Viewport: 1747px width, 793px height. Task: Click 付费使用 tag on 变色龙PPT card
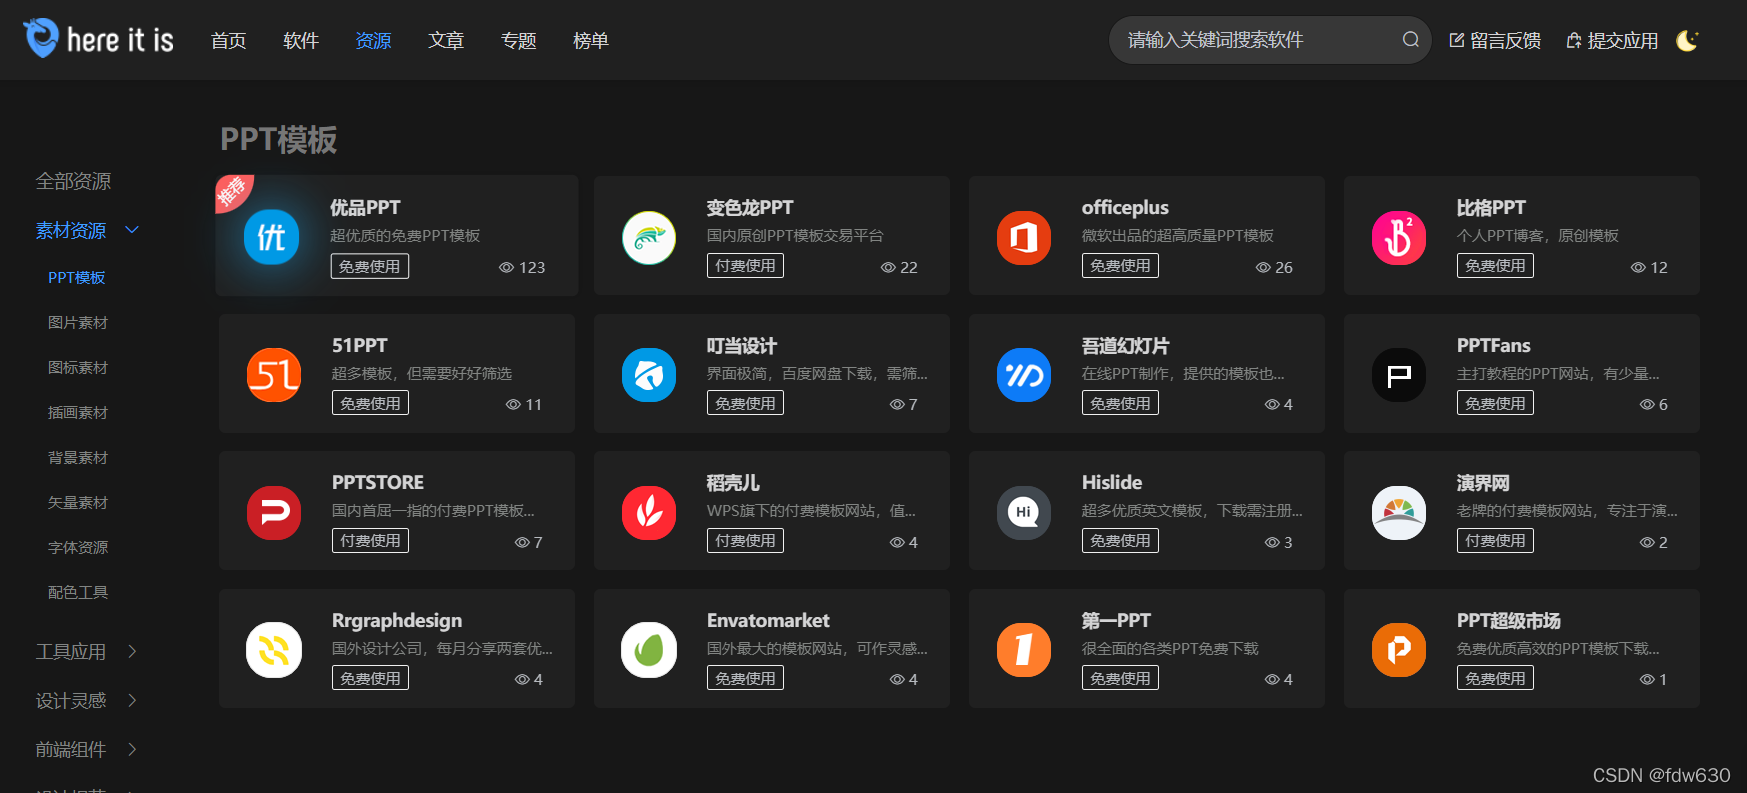point(745,266)
